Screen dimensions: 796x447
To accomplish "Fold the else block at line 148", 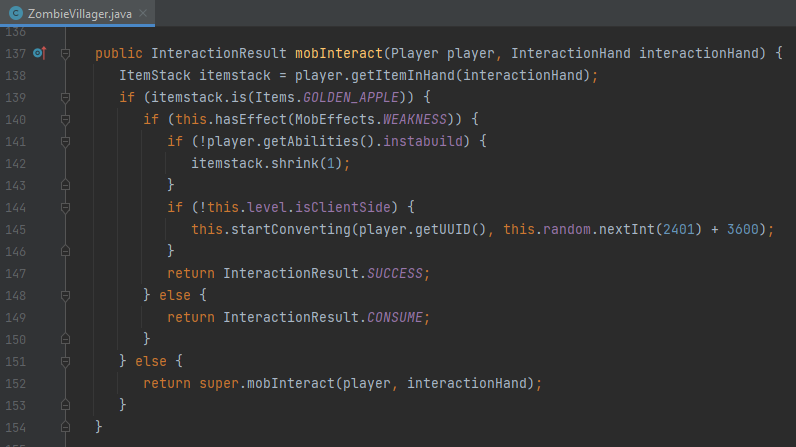I will pos(65,295).
